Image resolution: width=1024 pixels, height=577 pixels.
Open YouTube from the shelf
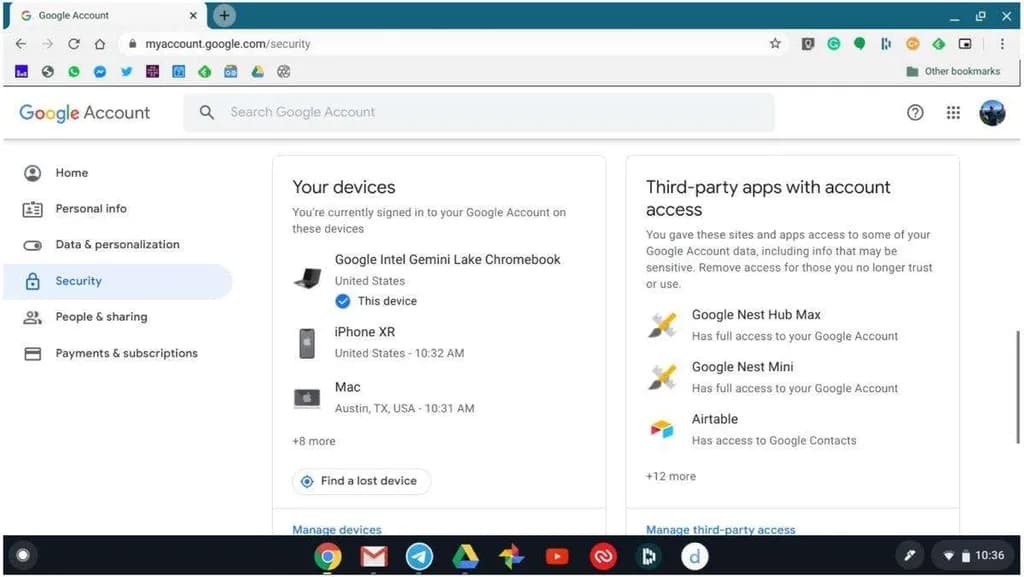[x=557, y=556]
